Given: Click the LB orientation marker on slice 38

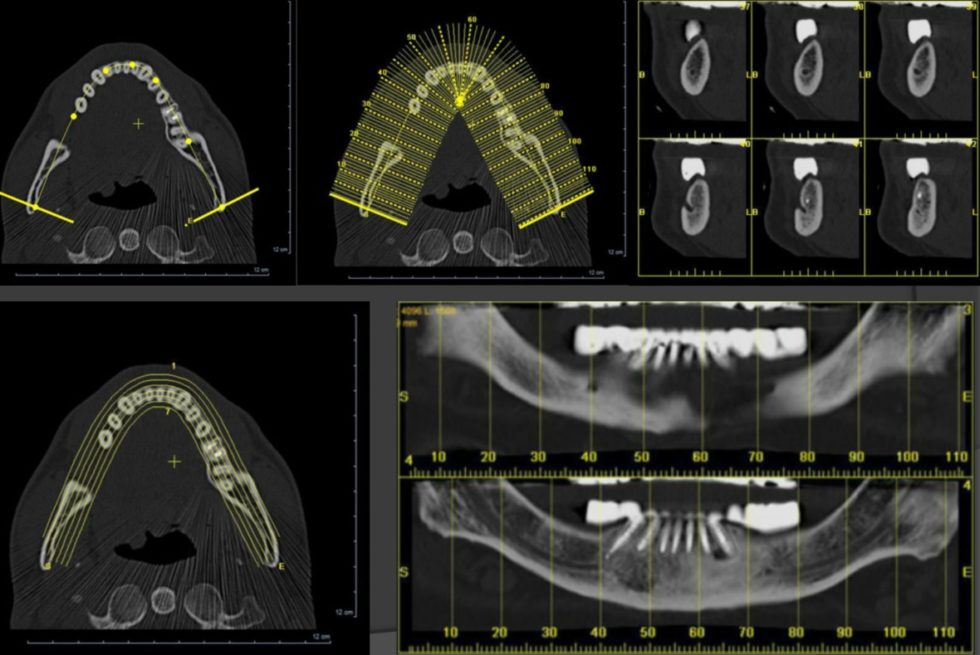Looking at the screenshot, I should coord(750,74).
